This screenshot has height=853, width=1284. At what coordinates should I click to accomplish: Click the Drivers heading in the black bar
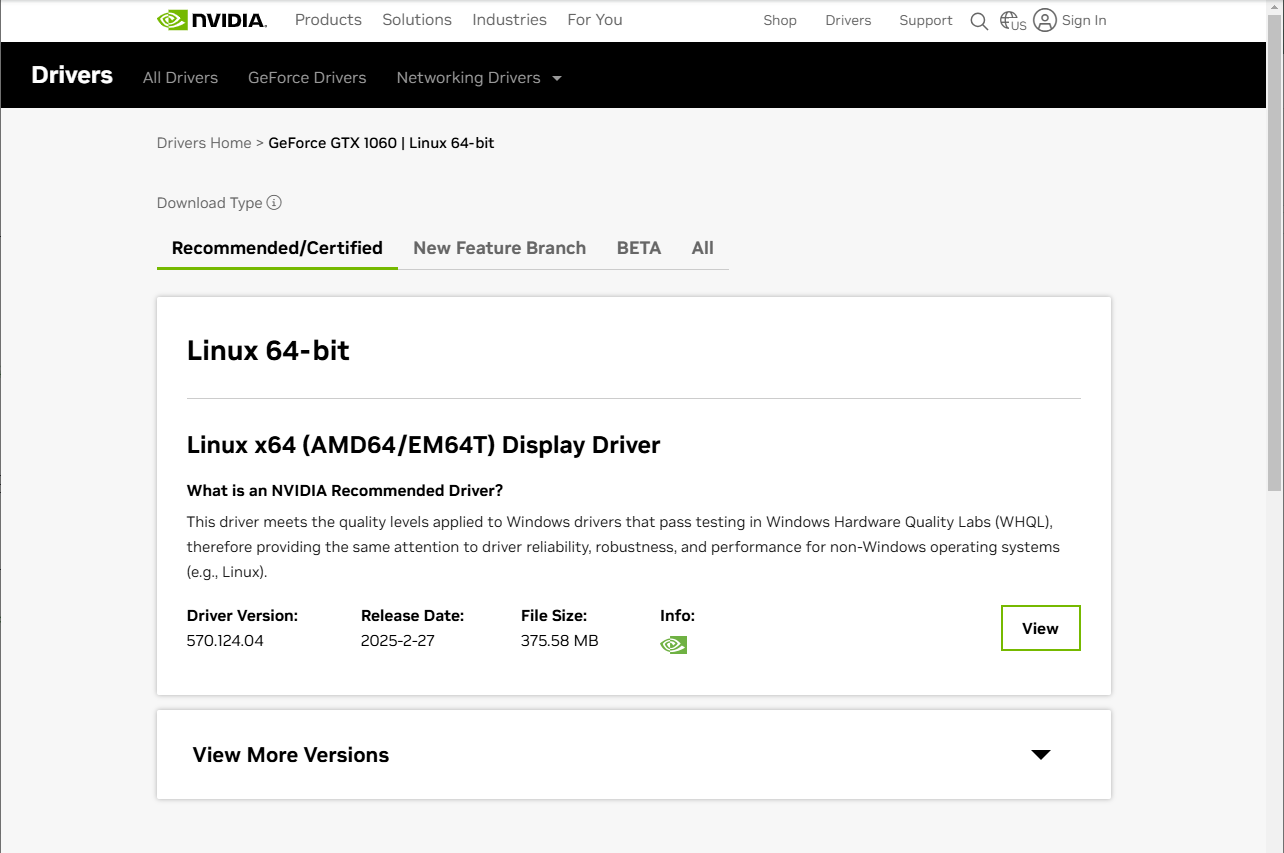tap(72, 75)
